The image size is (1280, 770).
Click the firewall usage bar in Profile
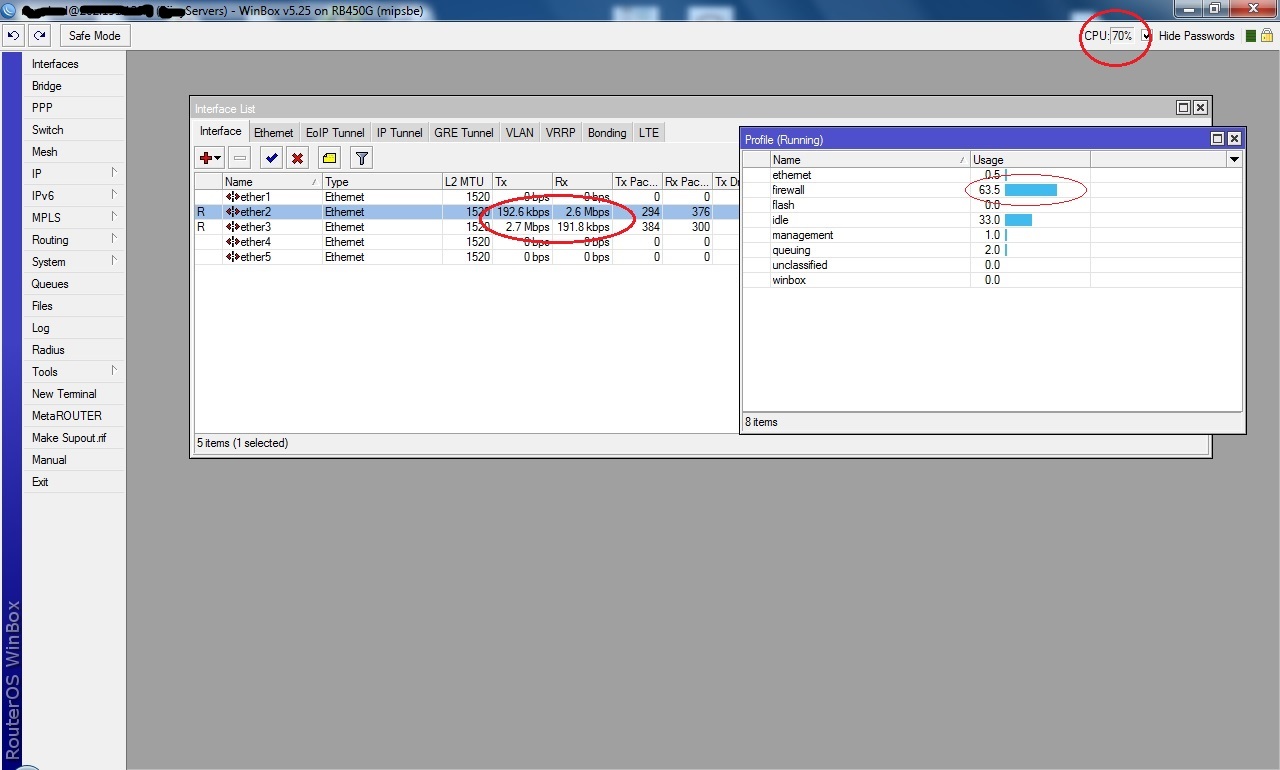tap(1033, 190)
